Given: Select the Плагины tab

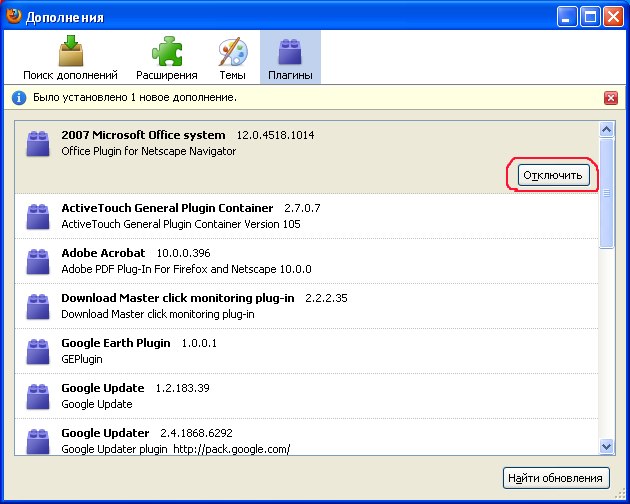Looking at the screenshot, I should (x=290, y=58).
